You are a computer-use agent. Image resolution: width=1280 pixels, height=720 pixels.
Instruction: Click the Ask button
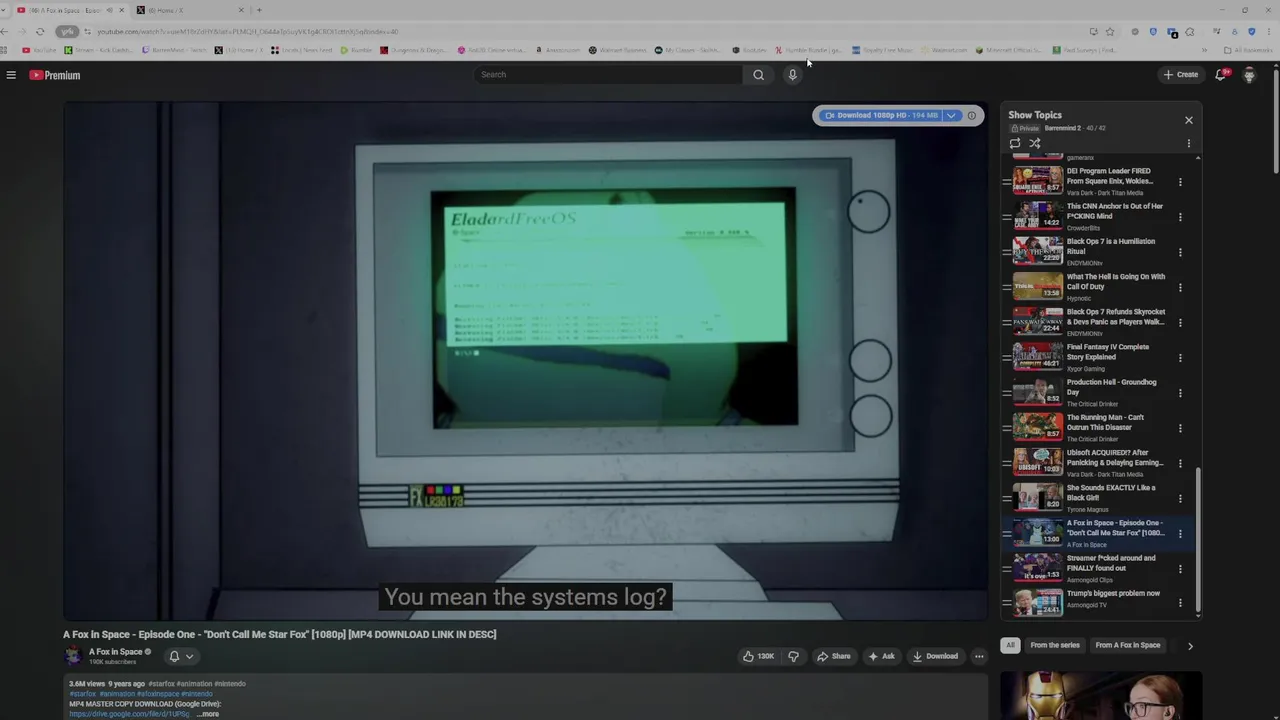[x=881, y=656]
